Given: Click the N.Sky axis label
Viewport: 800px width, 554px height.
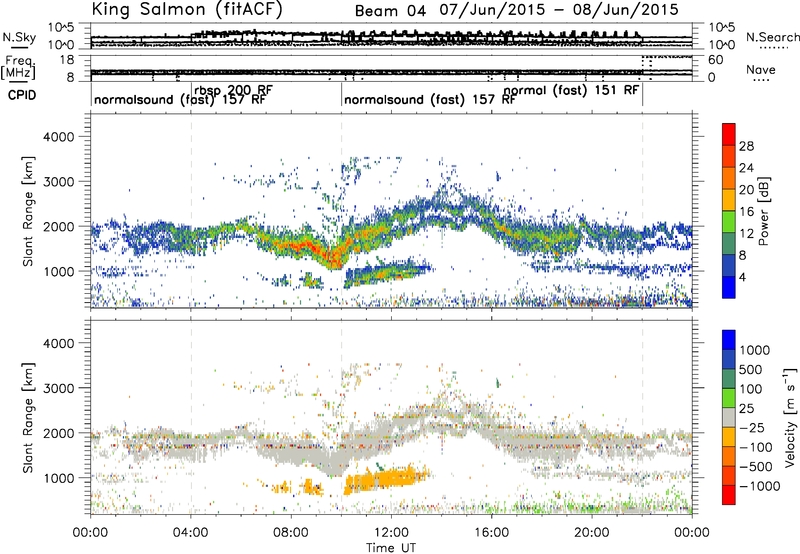Looking at the screenshot, I should pos(19,37).
